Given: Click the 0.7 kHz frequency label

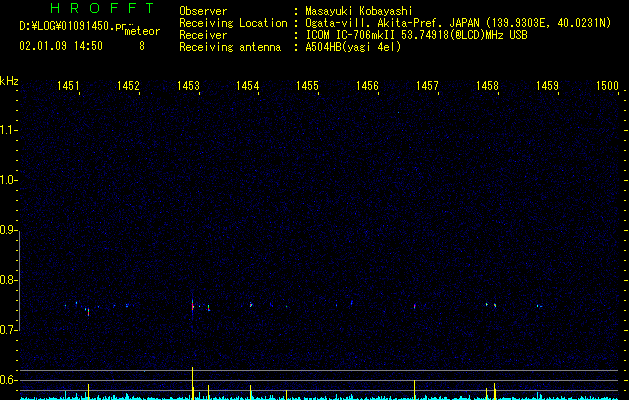Looking at the screenshot, I should [x=8, y=330].
